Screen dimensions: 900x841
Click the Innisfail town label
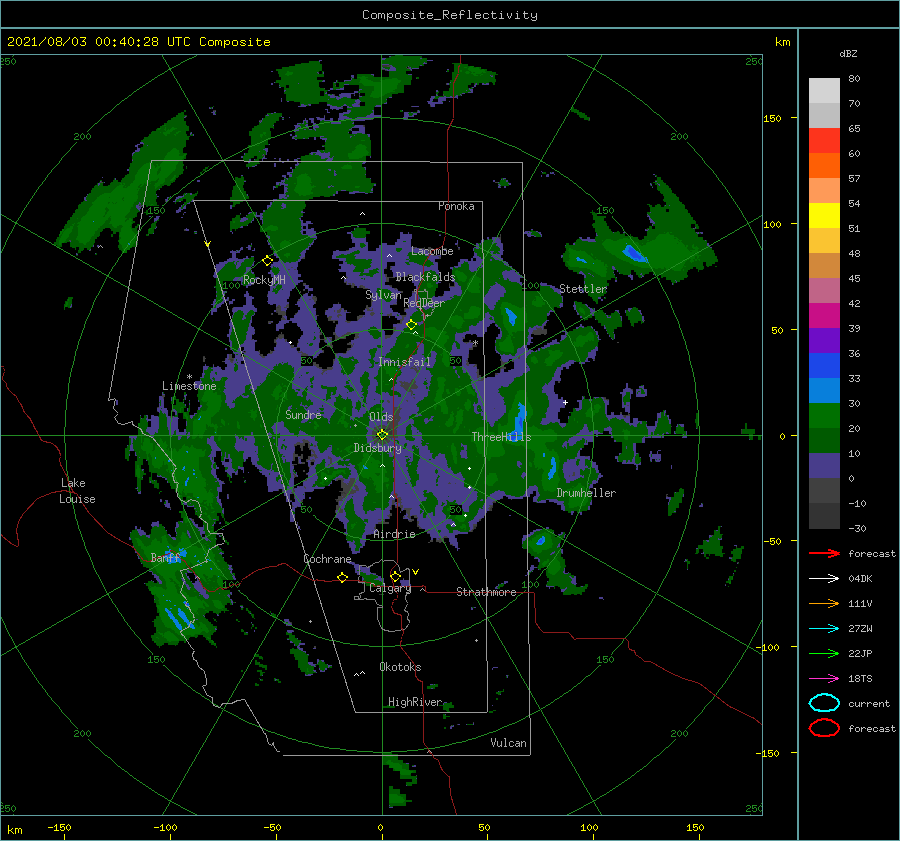(404, 362)
